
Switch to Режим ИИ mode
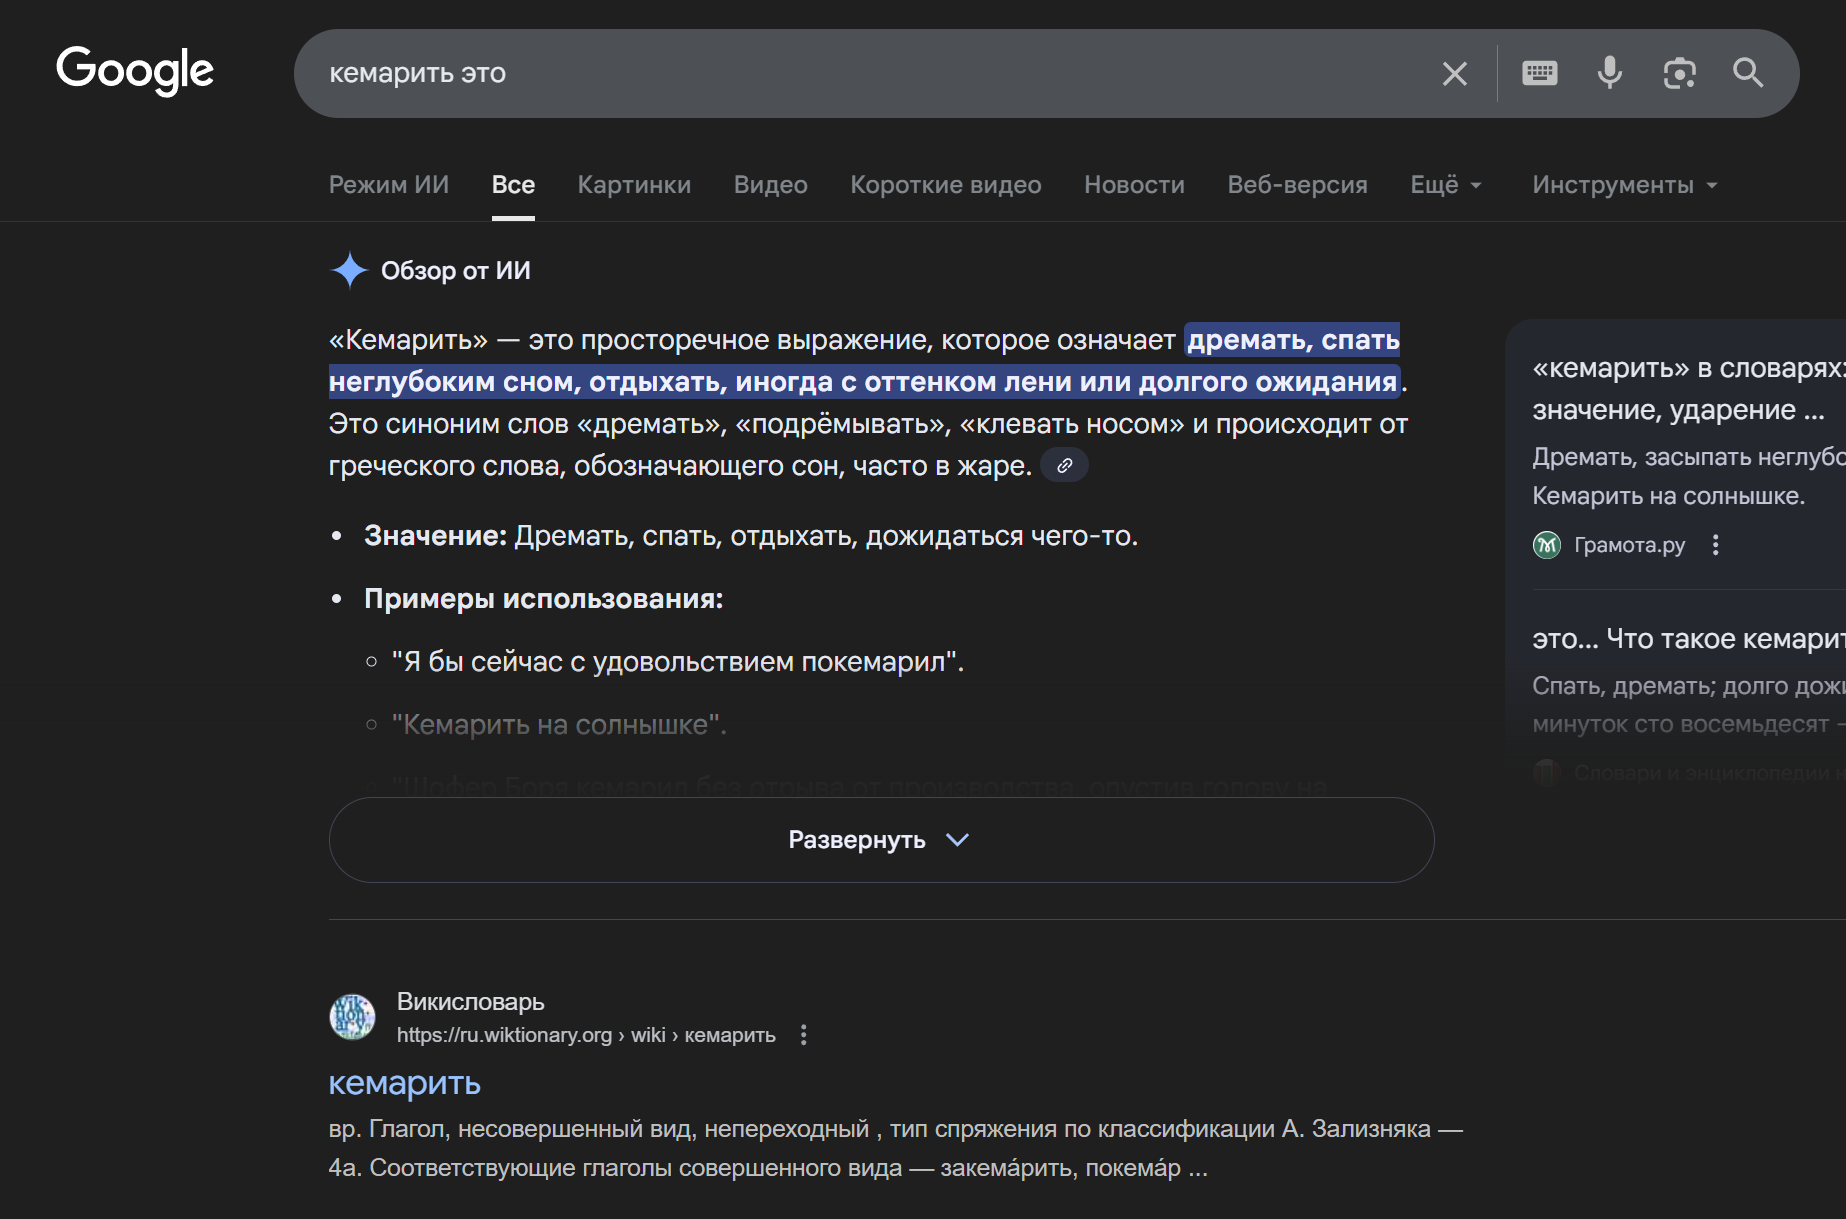[388, 184]
